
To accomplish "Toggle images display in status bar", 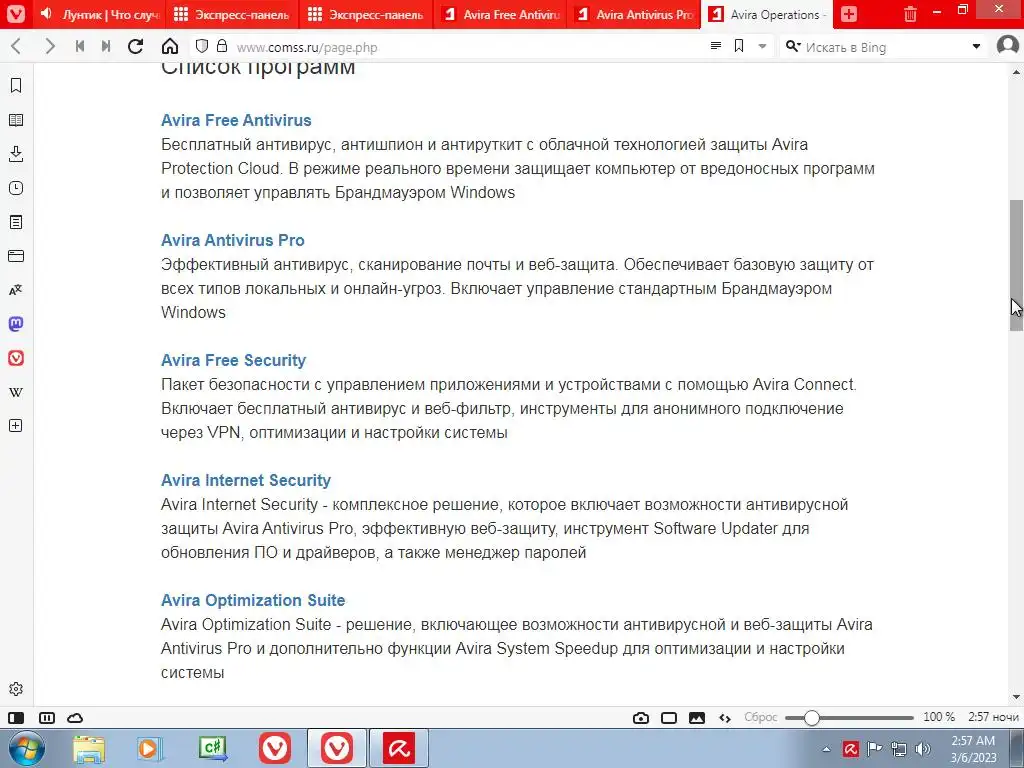I will (697, 718).
